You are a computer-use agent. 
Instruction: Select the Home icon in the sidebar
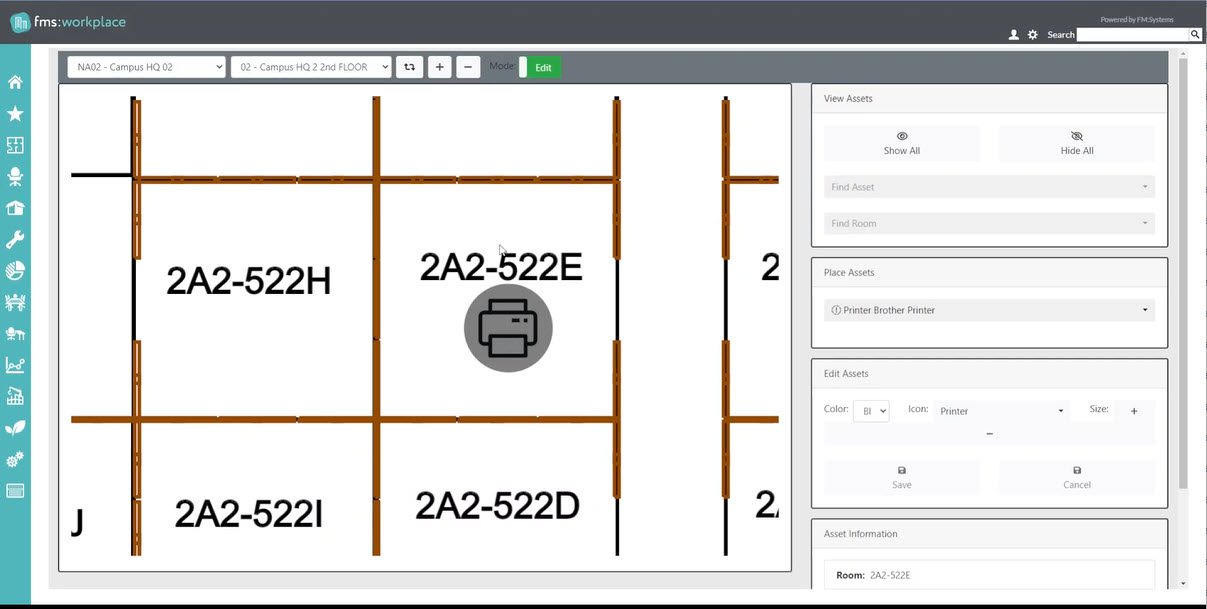click(x=14, y=82)
